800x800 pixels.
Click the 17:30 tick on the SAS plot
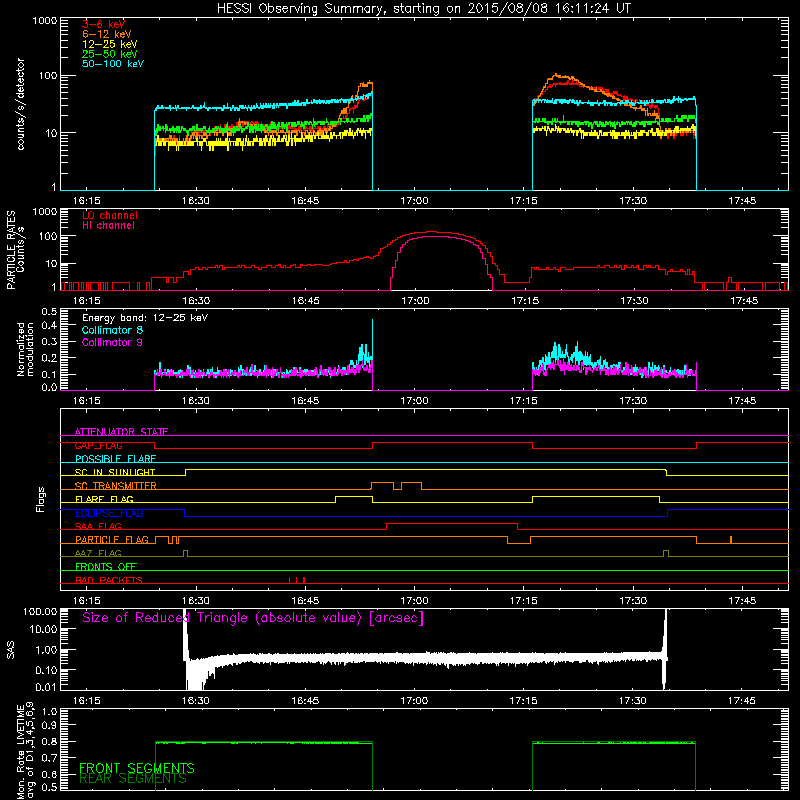[633, 701]
